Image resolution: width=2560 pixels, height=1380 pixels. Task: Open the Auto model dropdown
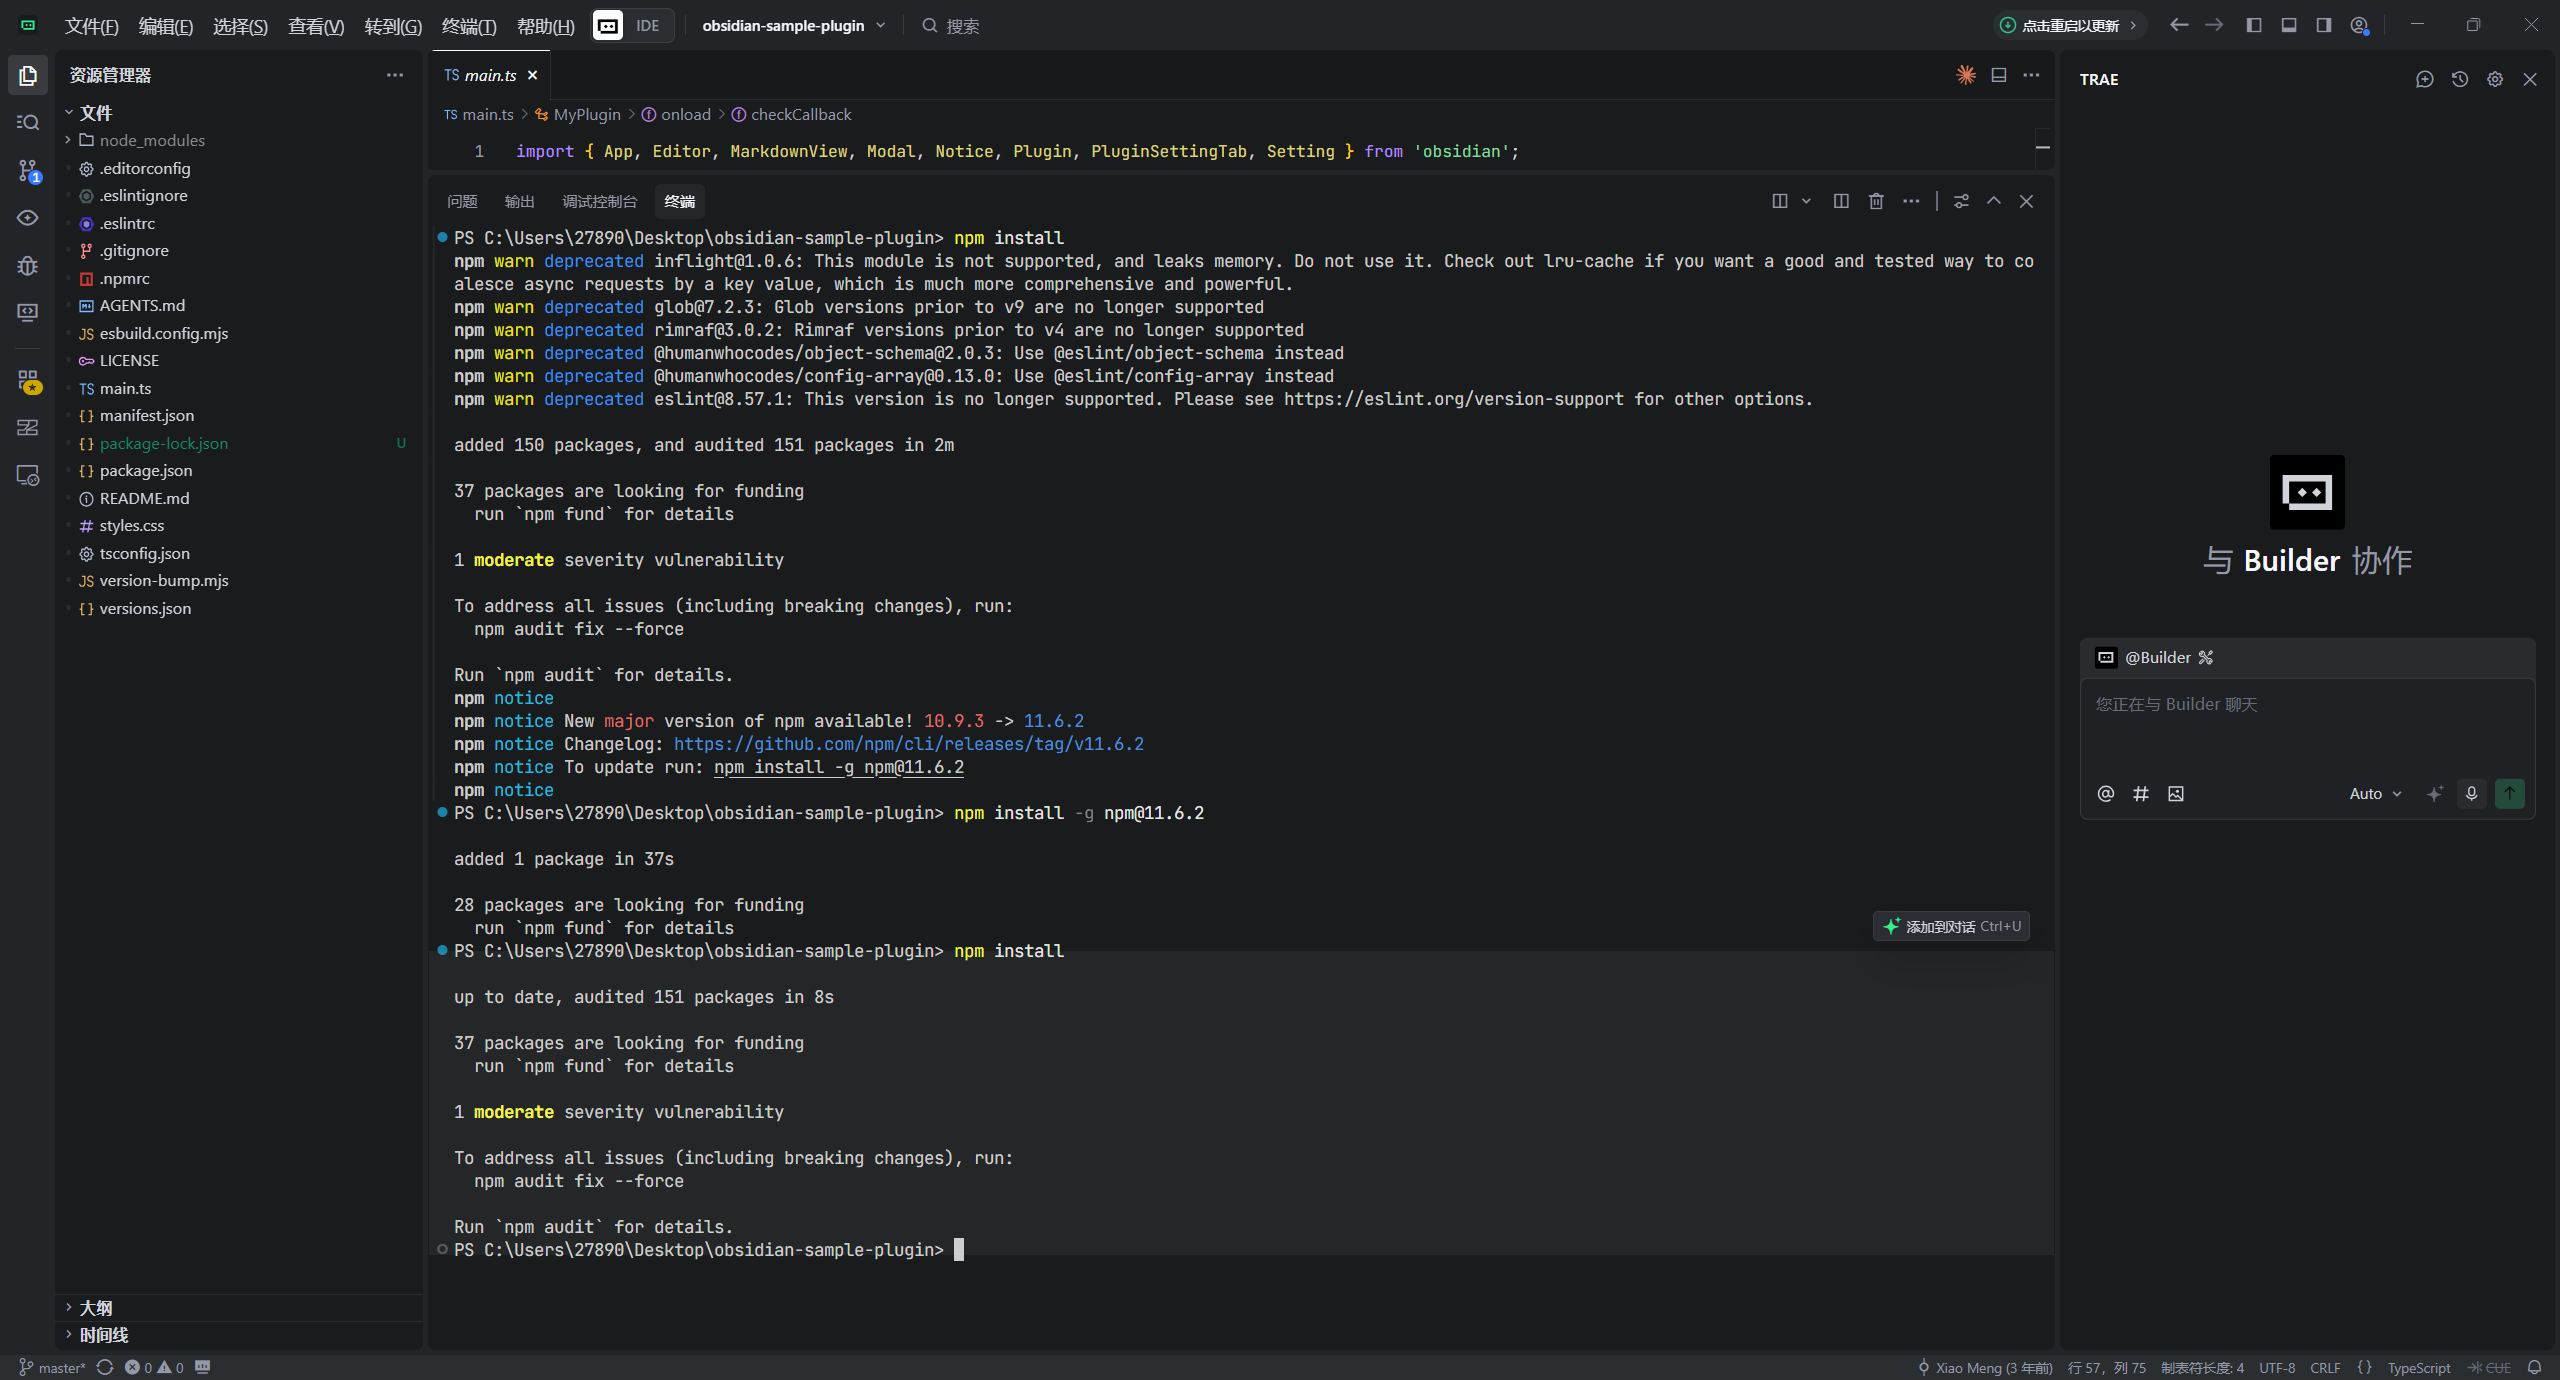pos(2375,793)
